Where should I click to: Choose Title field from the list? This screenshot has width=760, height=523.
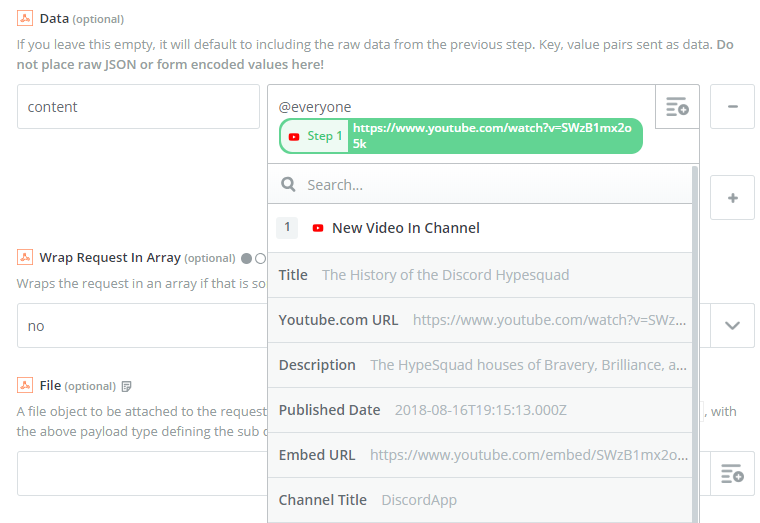pos(480,275)
